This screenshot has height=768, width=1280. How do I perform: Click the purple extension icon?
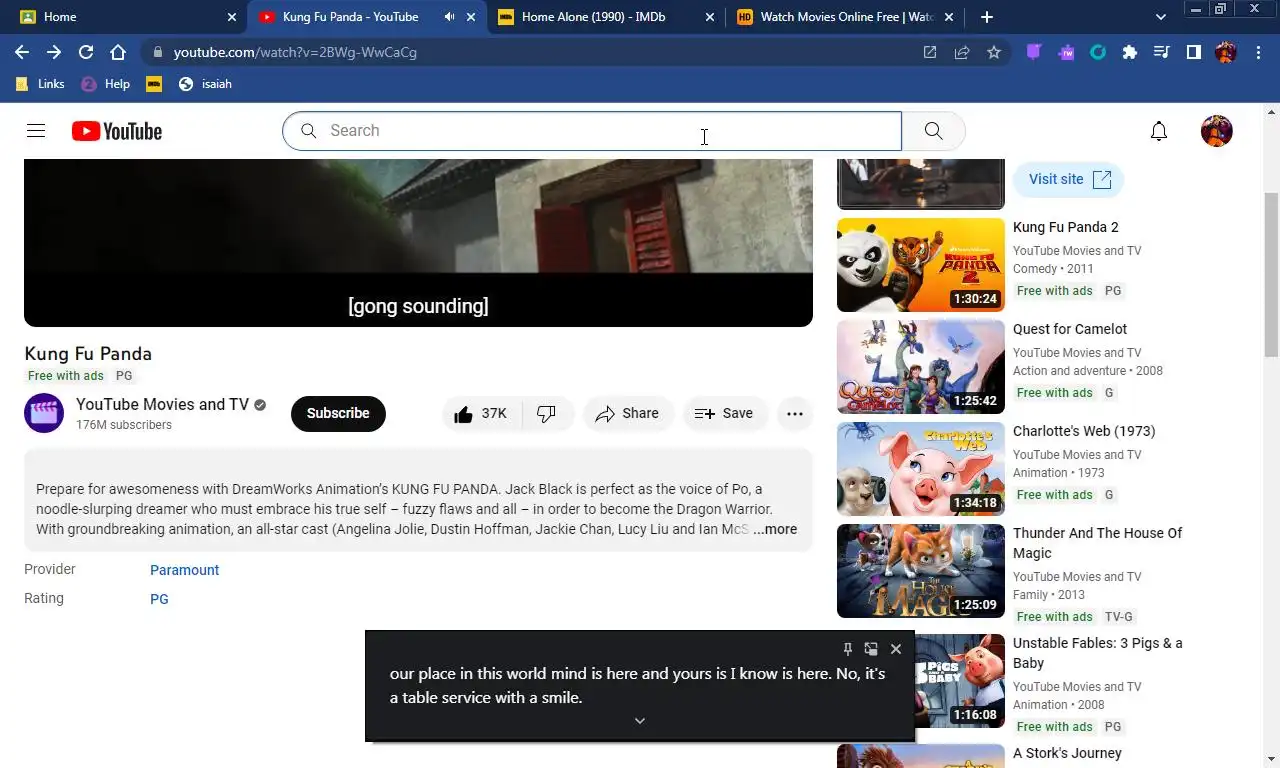click(x=1034, y=52)
